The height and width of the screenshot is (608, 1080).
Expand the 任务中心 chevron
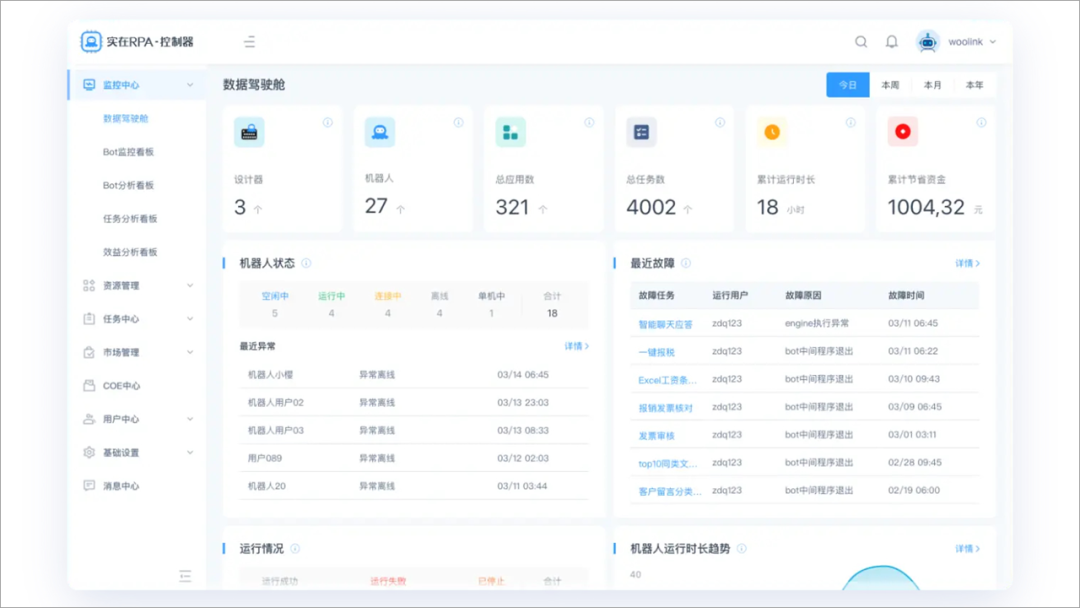(190, 319)
